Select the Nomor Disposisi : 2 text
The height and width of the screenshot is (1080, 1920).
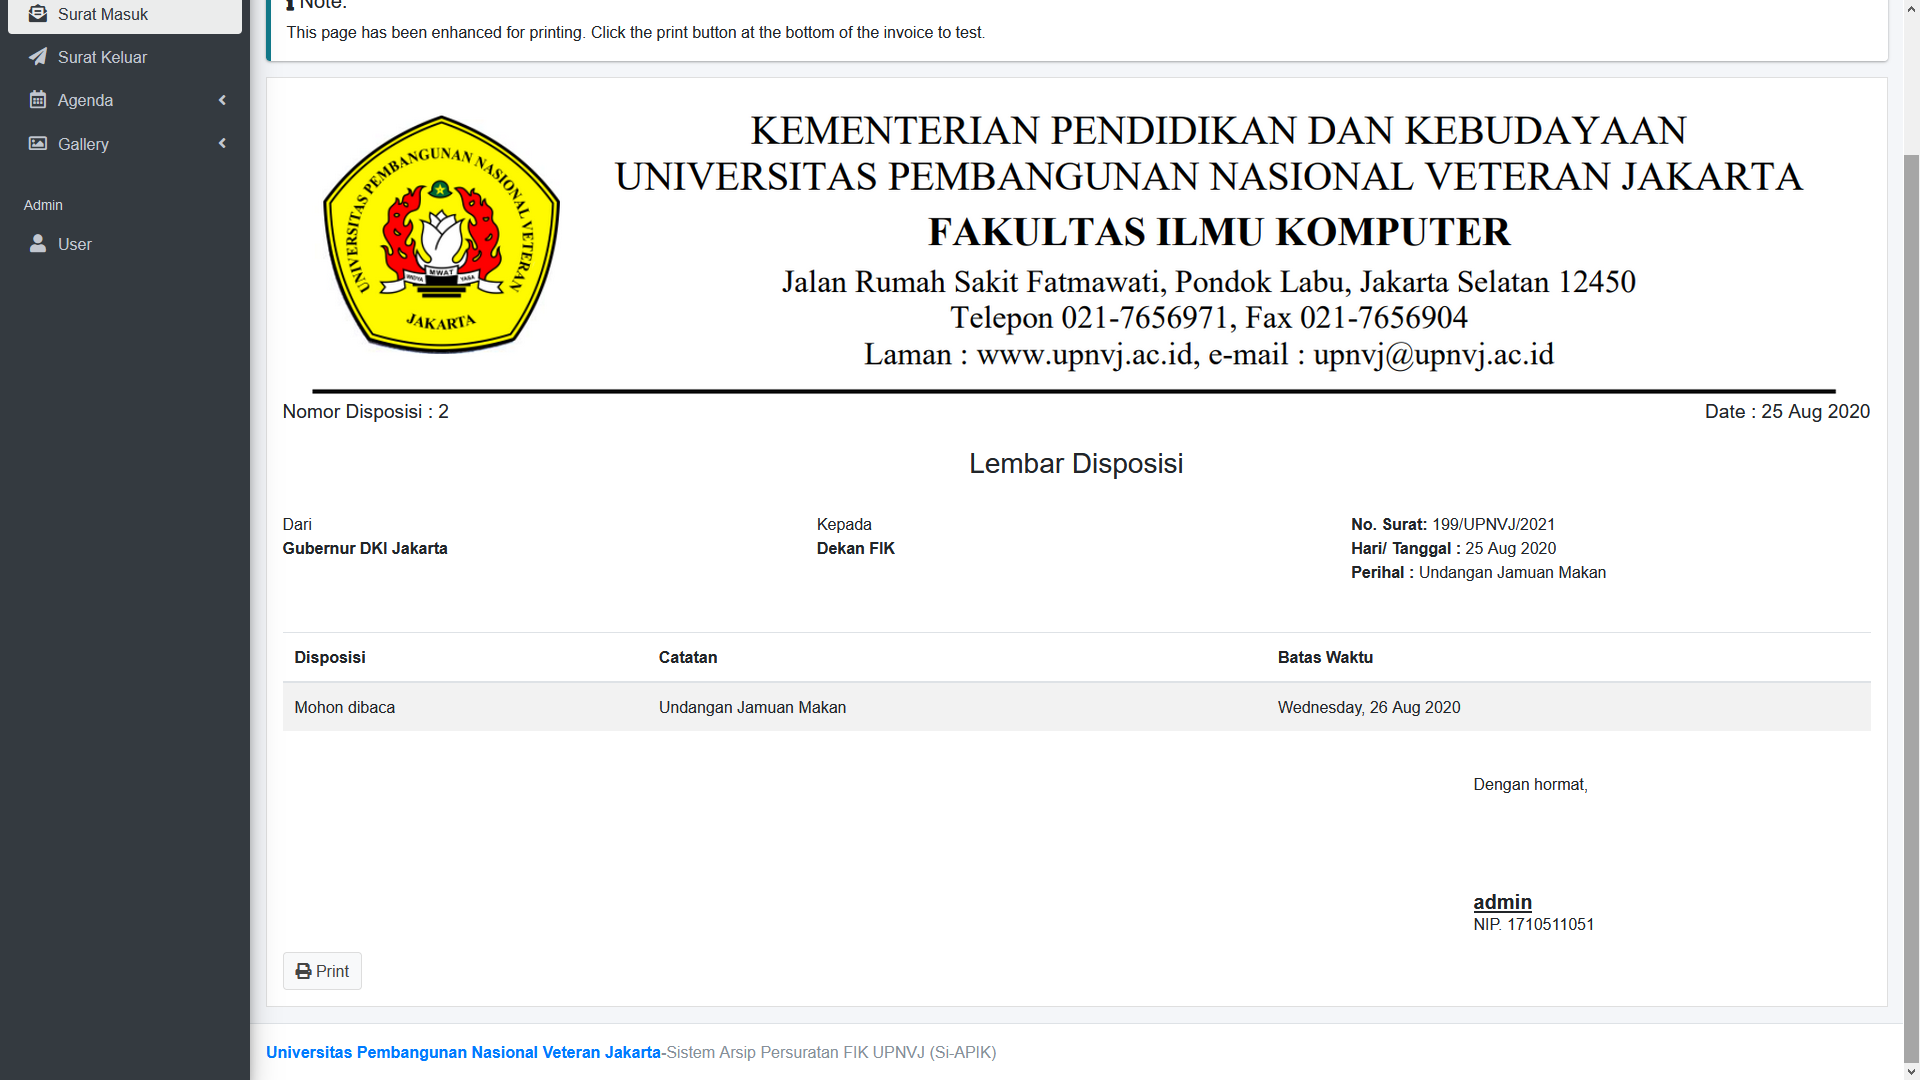pos(365,412)
